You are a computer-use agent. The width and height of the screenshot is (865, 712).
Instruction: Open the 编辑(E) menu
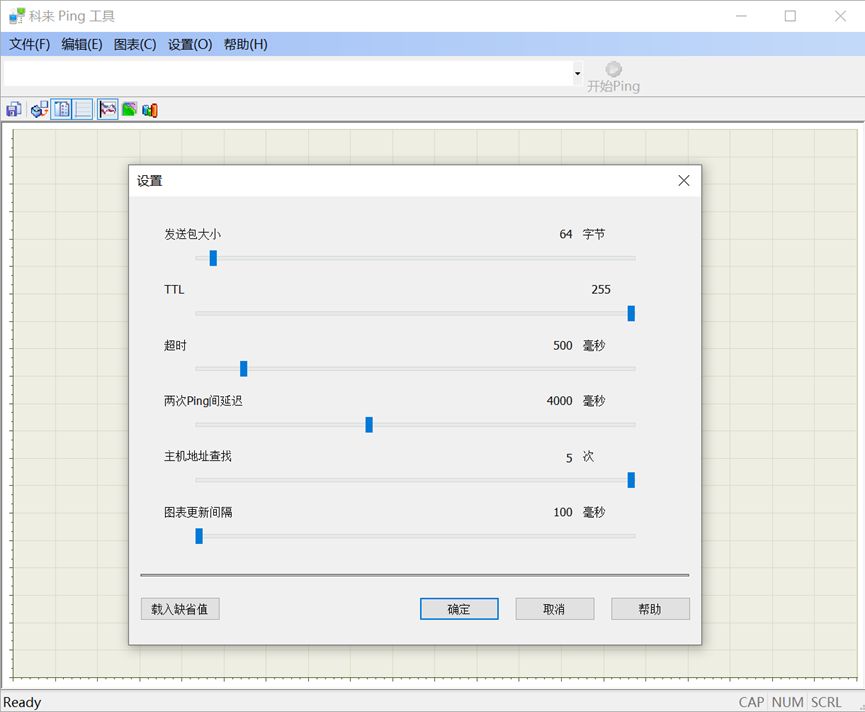click(82, 44)
